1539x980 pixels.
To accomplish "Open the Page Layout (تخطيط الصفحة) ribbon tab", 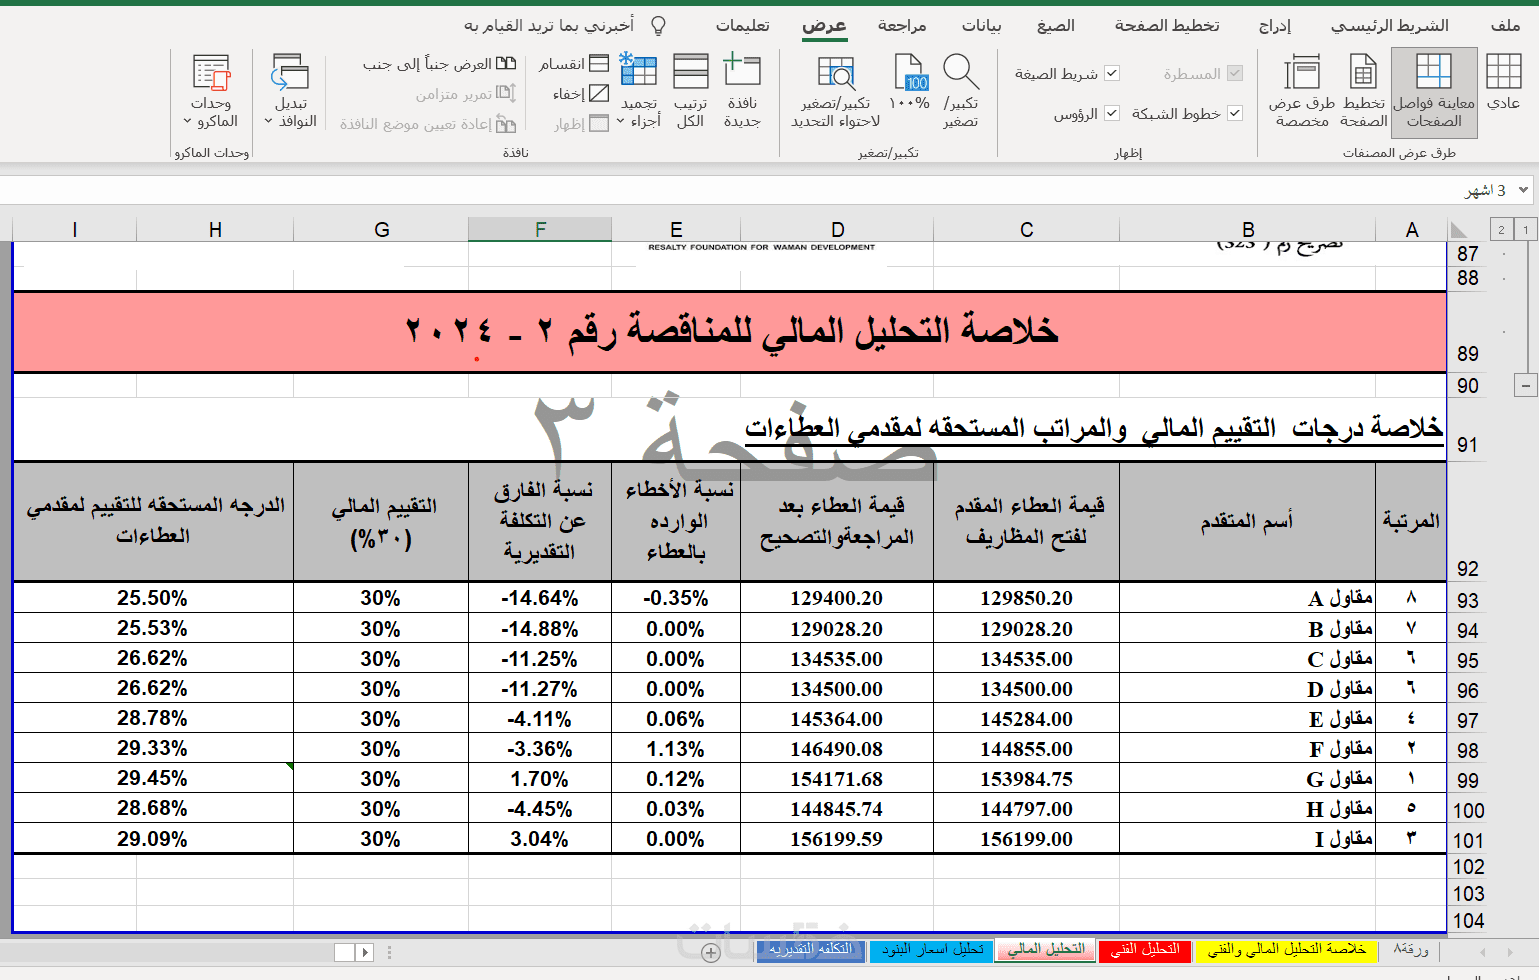I will [1167, 26].
